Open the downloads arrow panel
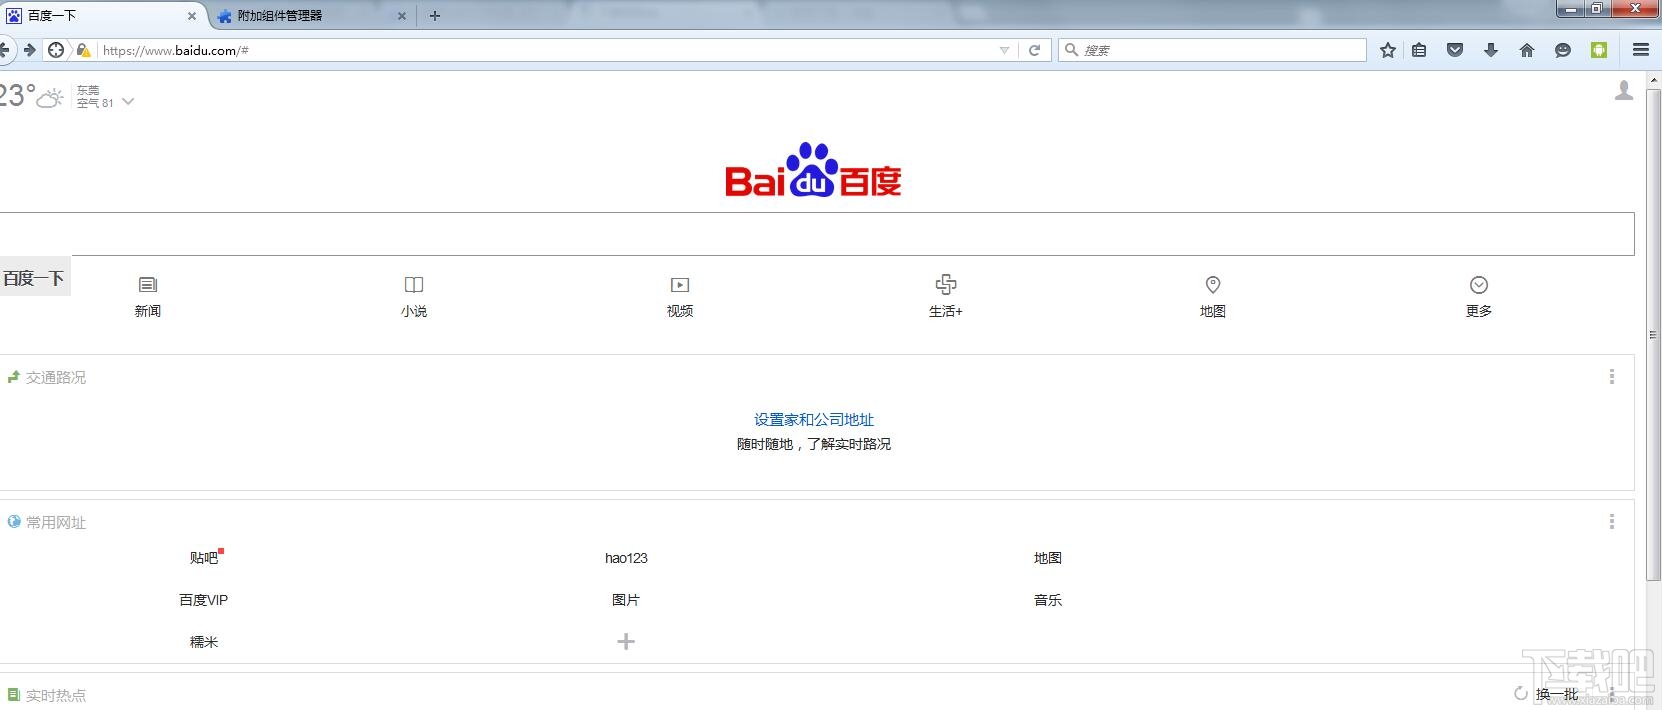 [1491, 50]
